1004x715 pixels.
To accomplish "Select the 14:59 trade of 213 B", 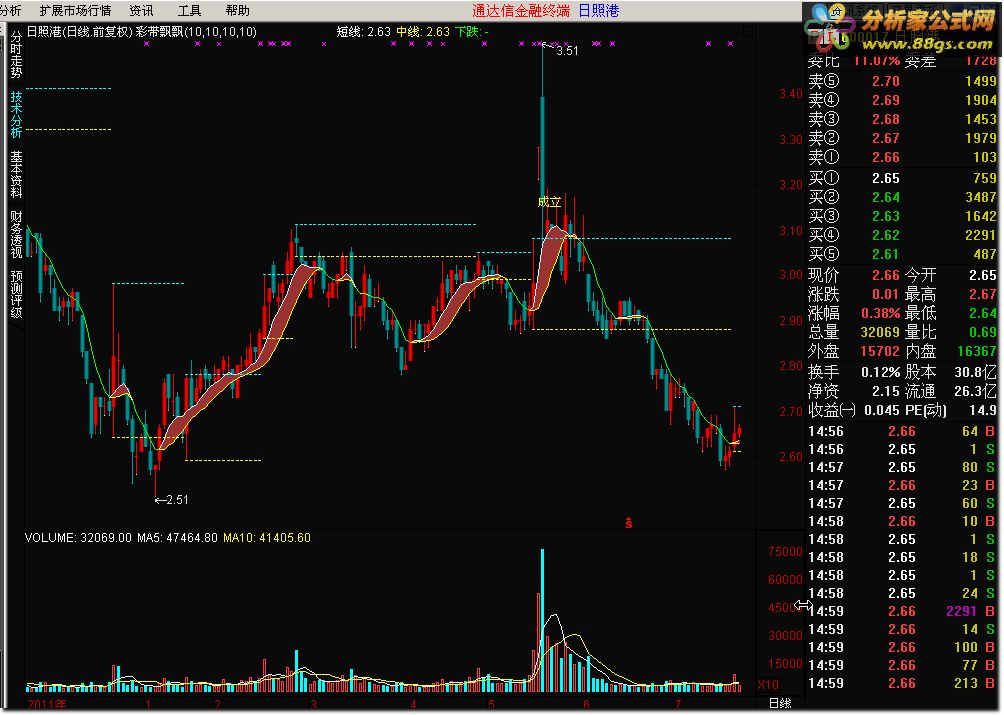I will 902,683.
